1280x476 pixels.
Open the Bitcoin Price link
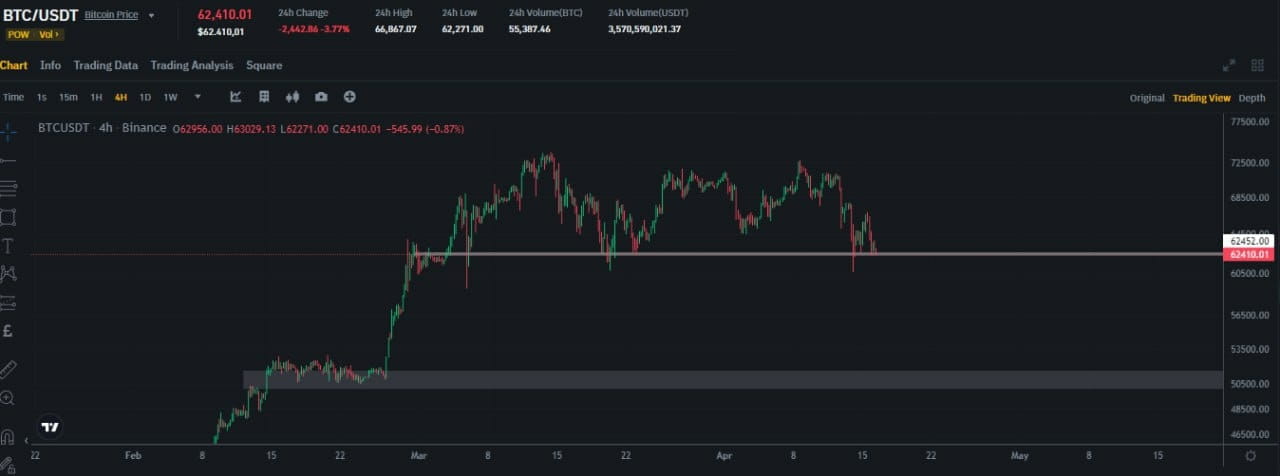pos(111,16)
